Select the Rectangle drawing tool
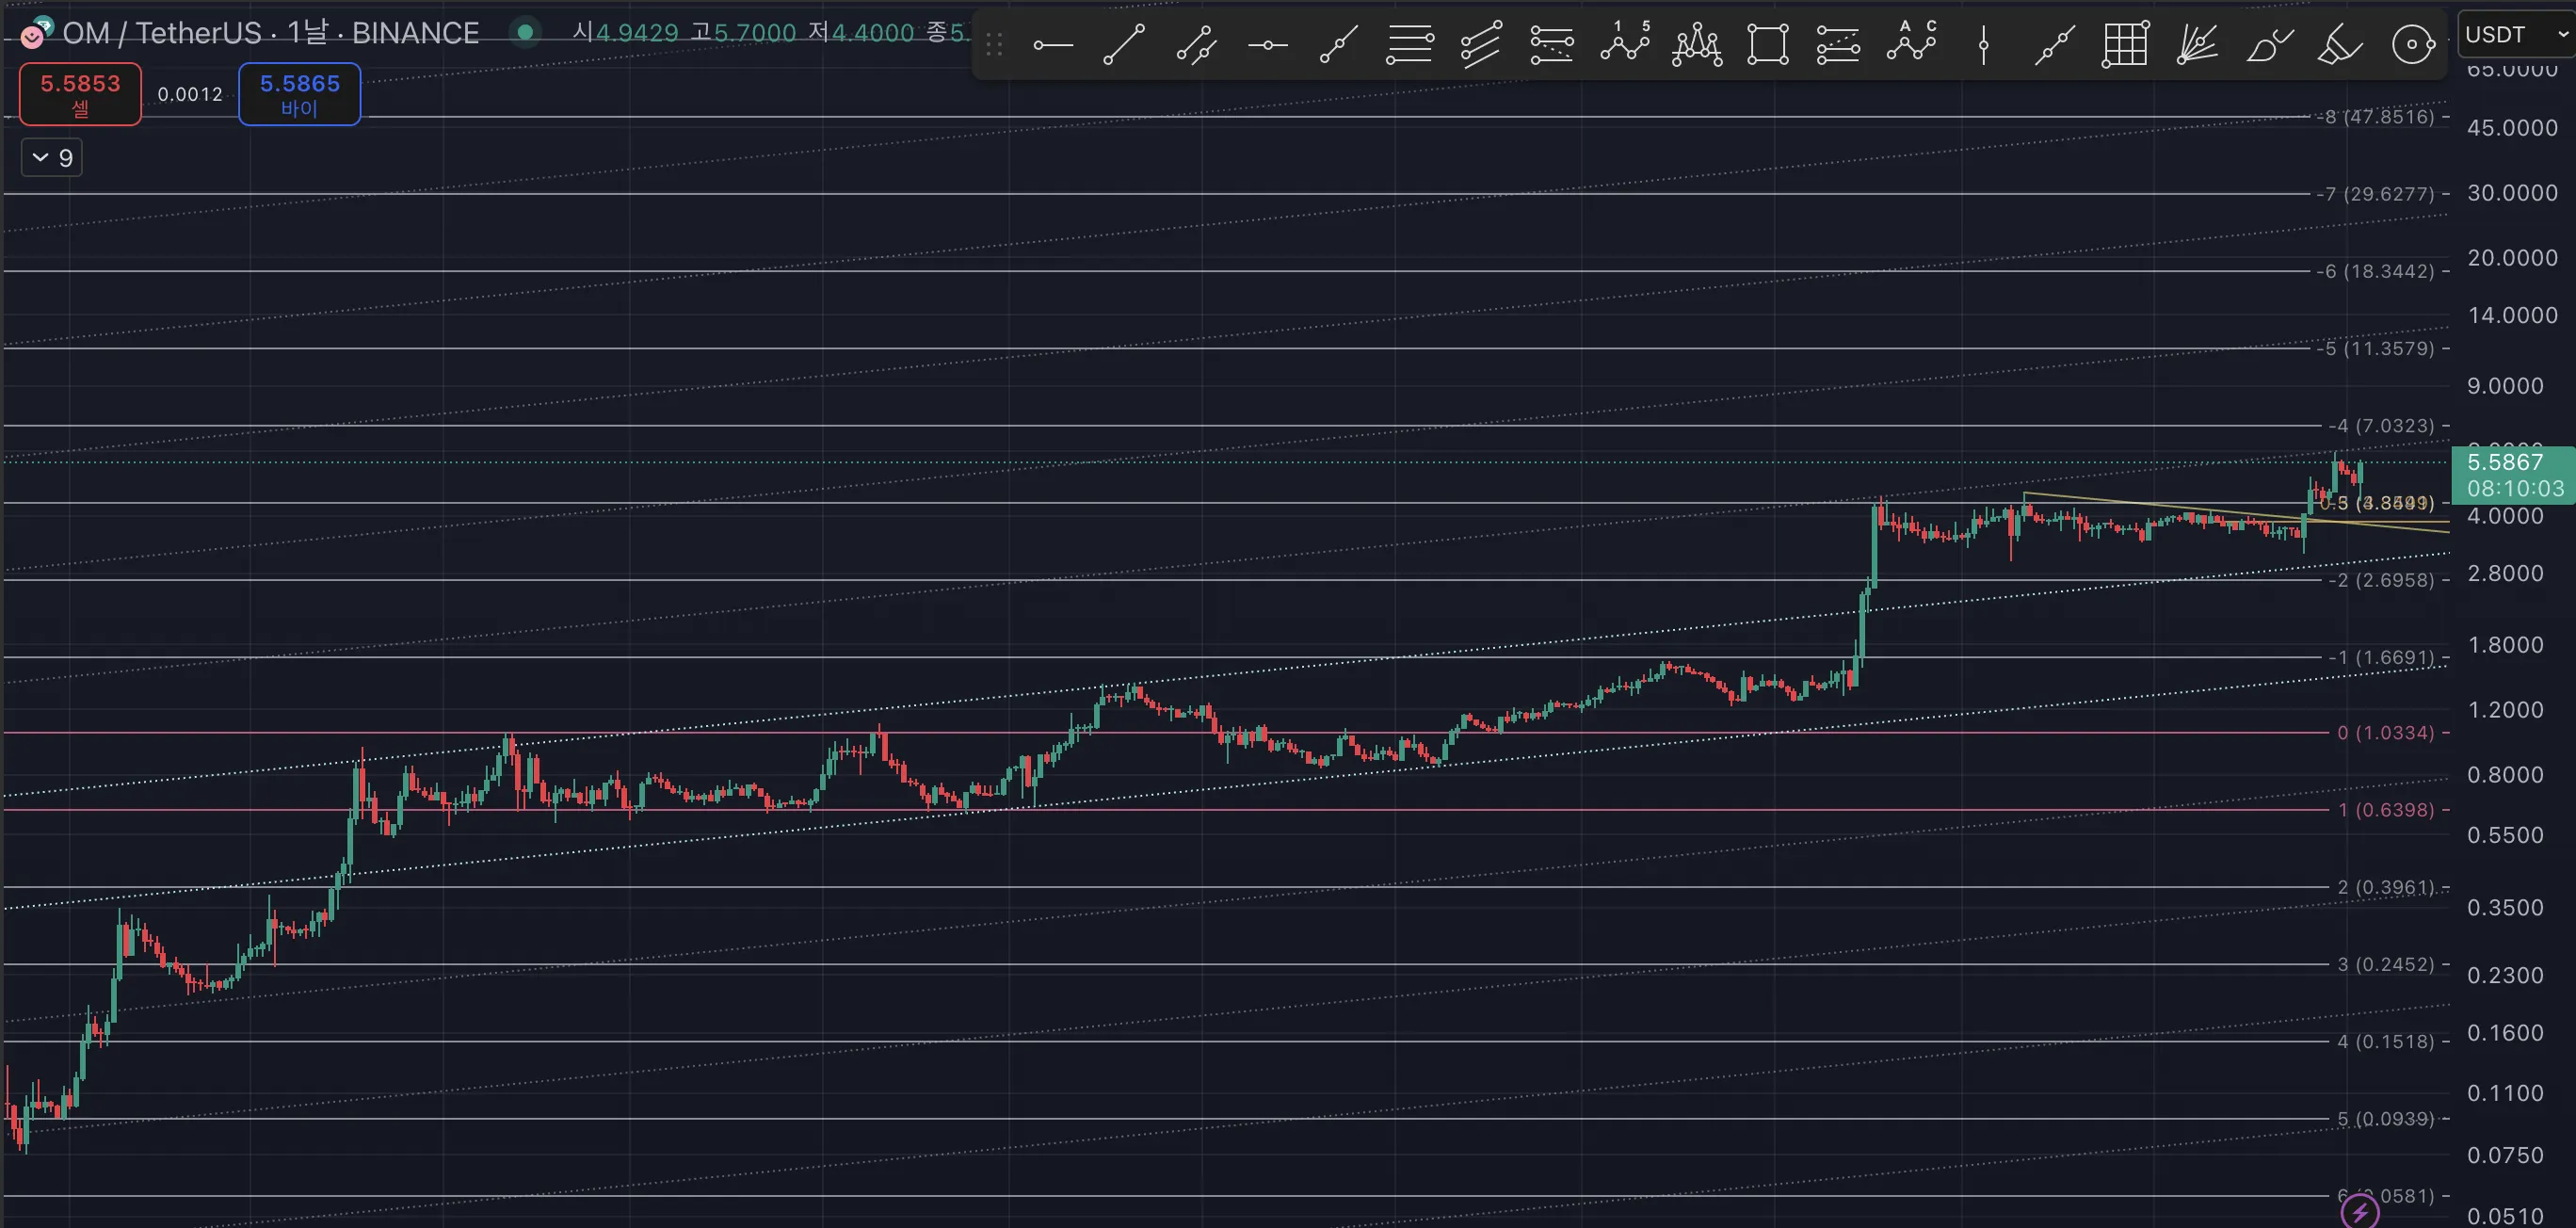2576x1228 pixels. click(x=1768, y=45)
